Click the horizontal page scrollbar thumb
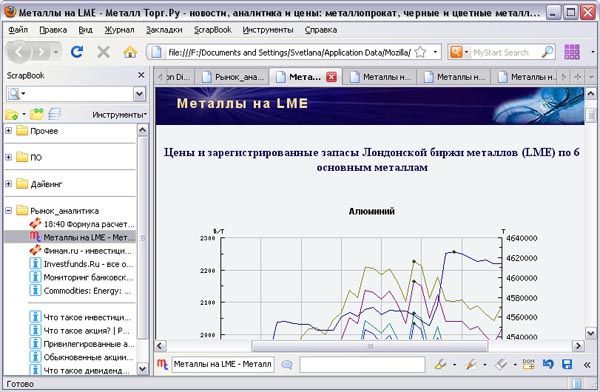The width and height of the screenshot is (600, 392). (369, 346)
